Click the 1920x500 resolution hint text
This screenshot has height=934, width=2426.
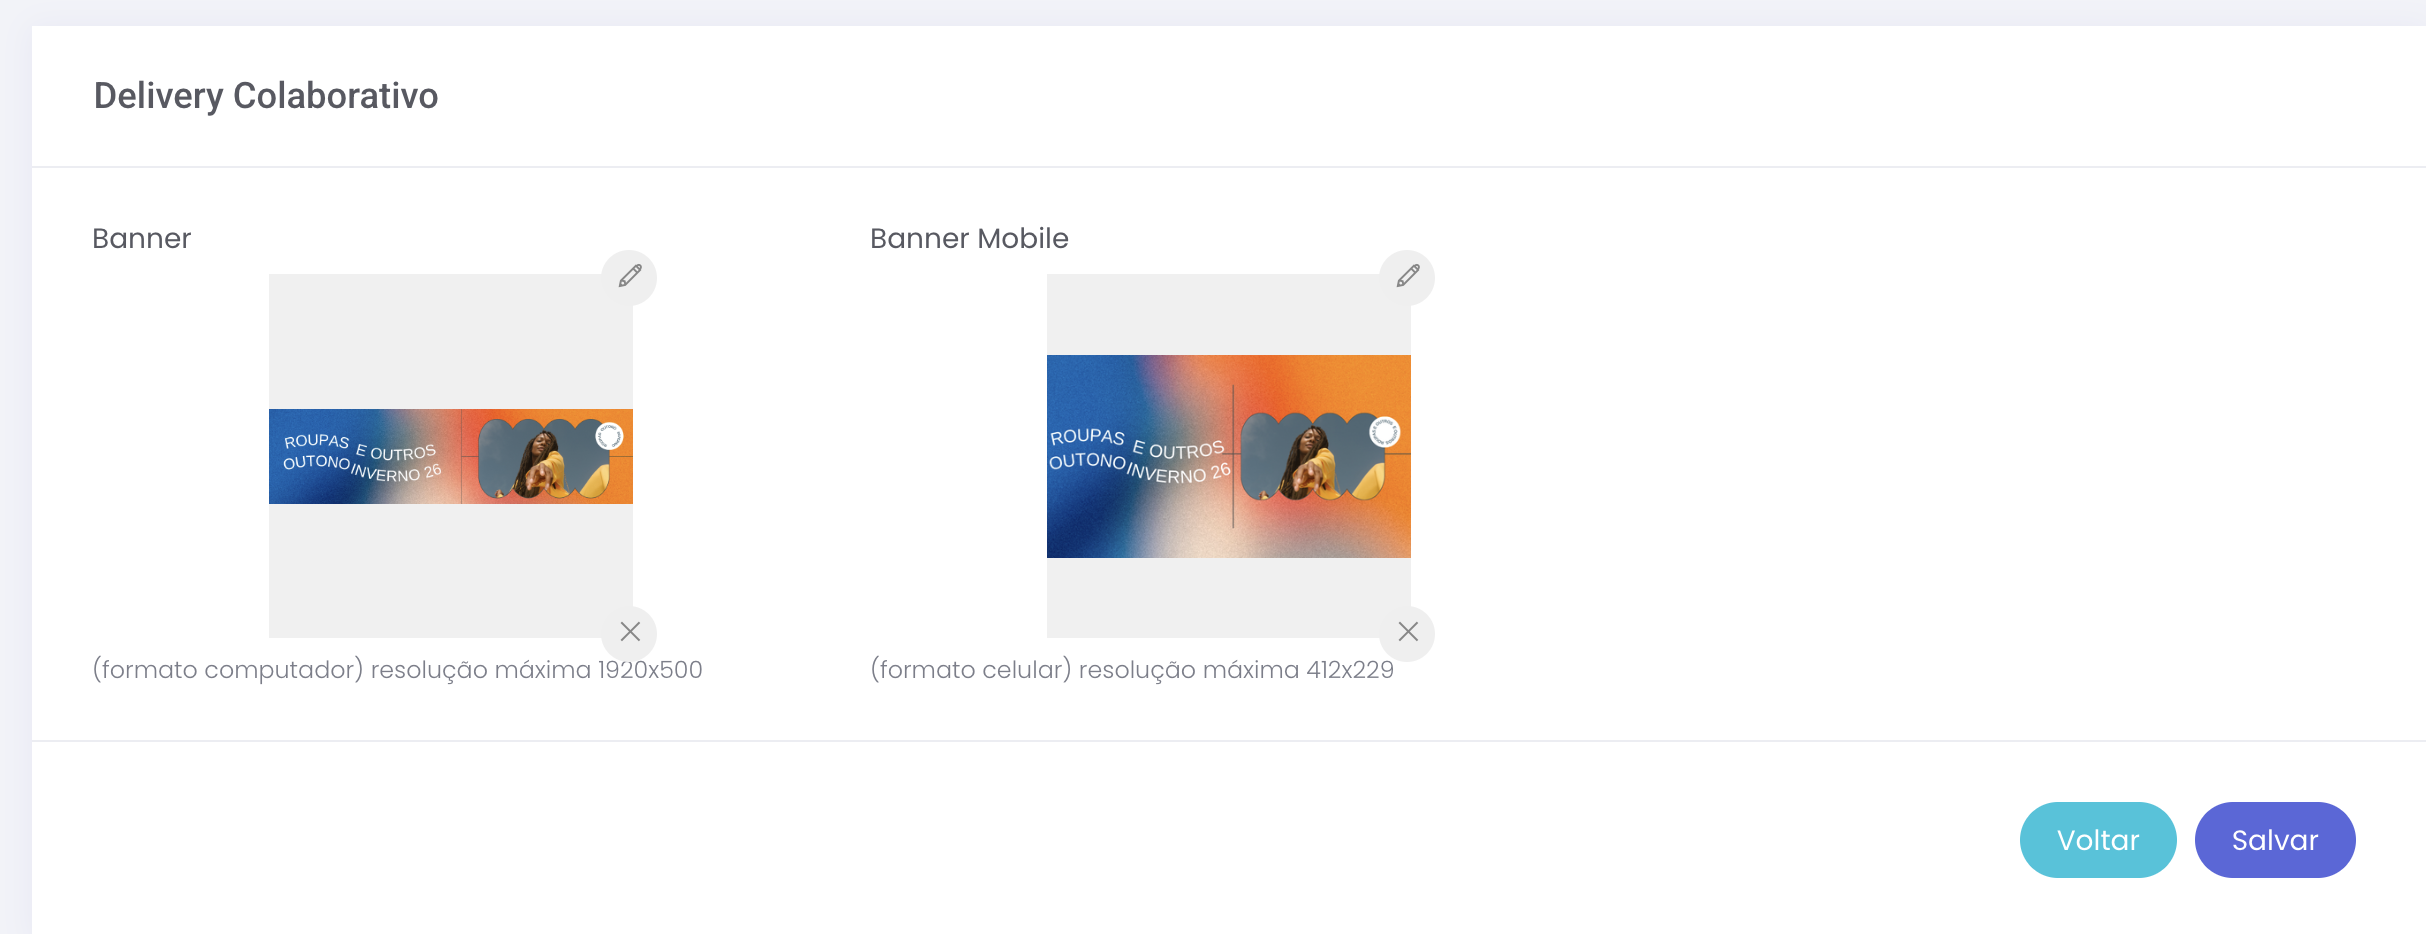tap(397, 670)
